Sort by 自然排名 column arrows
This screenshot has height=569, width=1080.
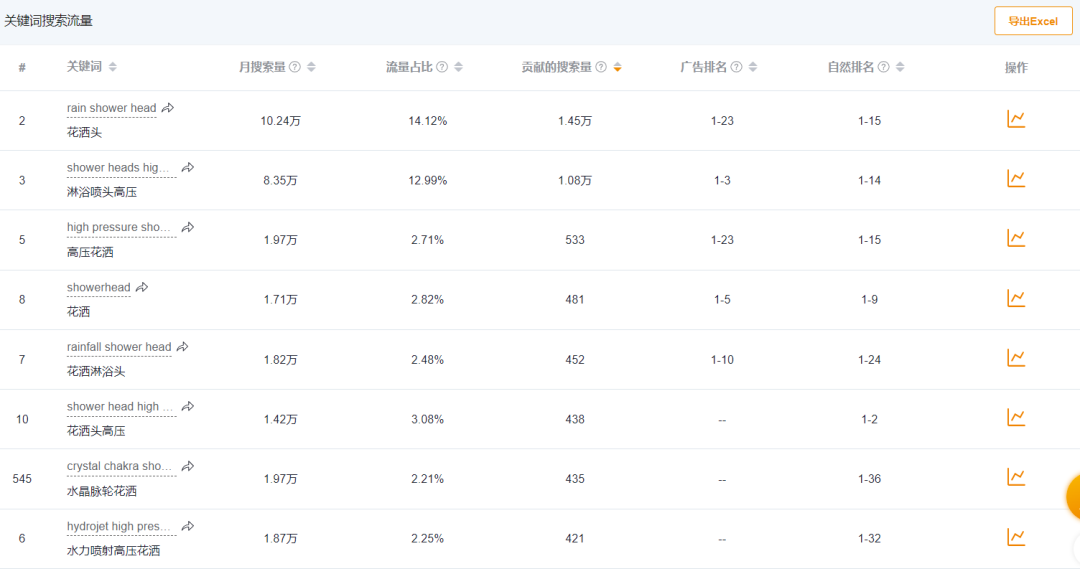click(900, 67)
